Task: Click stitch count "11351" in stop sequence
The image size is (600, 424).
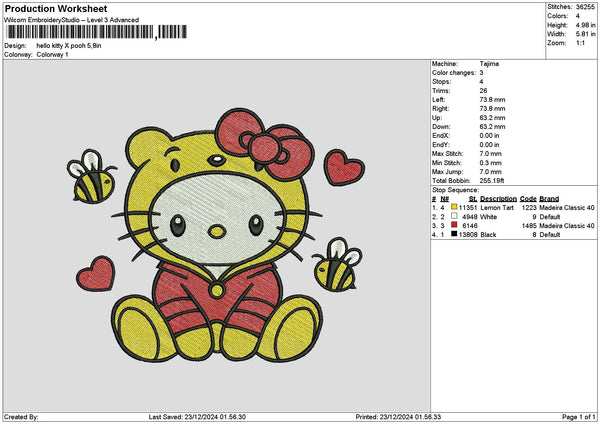Action: 468,208
